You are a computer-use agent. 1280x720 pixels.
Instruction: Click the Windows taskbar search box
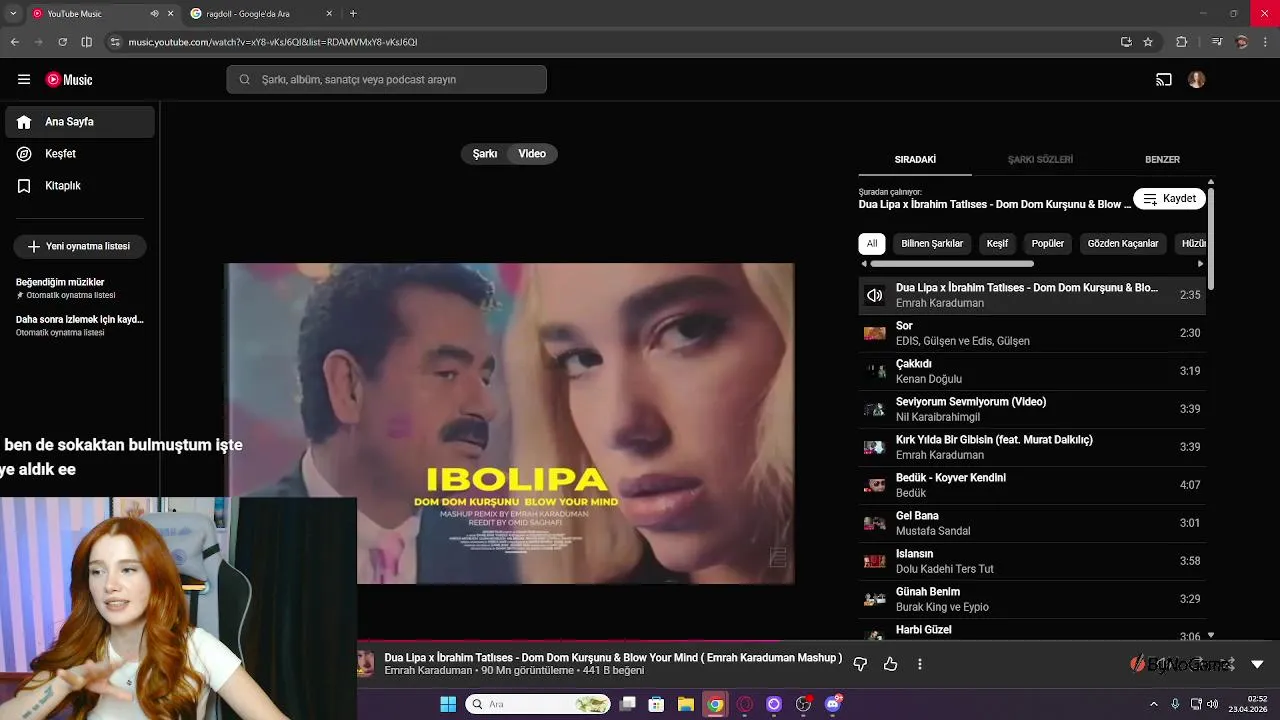(538, 704)
